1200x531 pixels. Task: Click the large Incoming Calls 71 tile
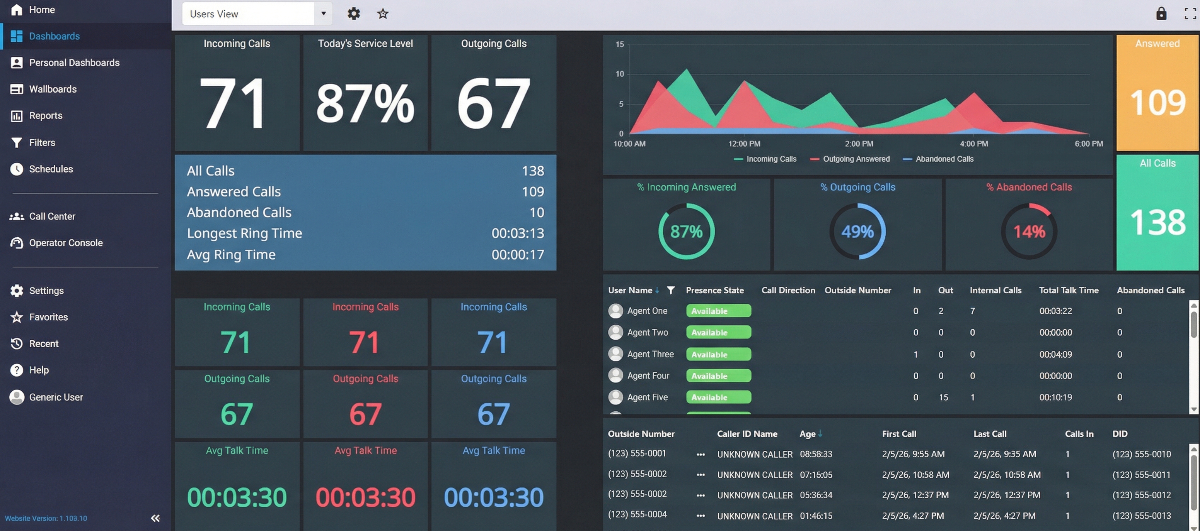click(237, 93)
